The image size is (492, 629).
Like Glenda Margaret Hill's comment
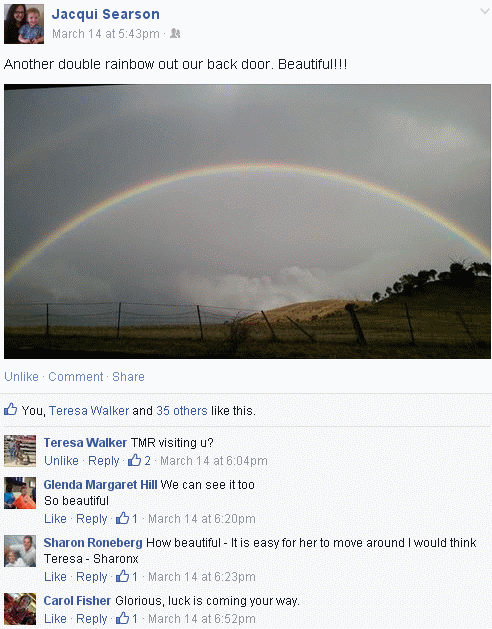(55, 519)
